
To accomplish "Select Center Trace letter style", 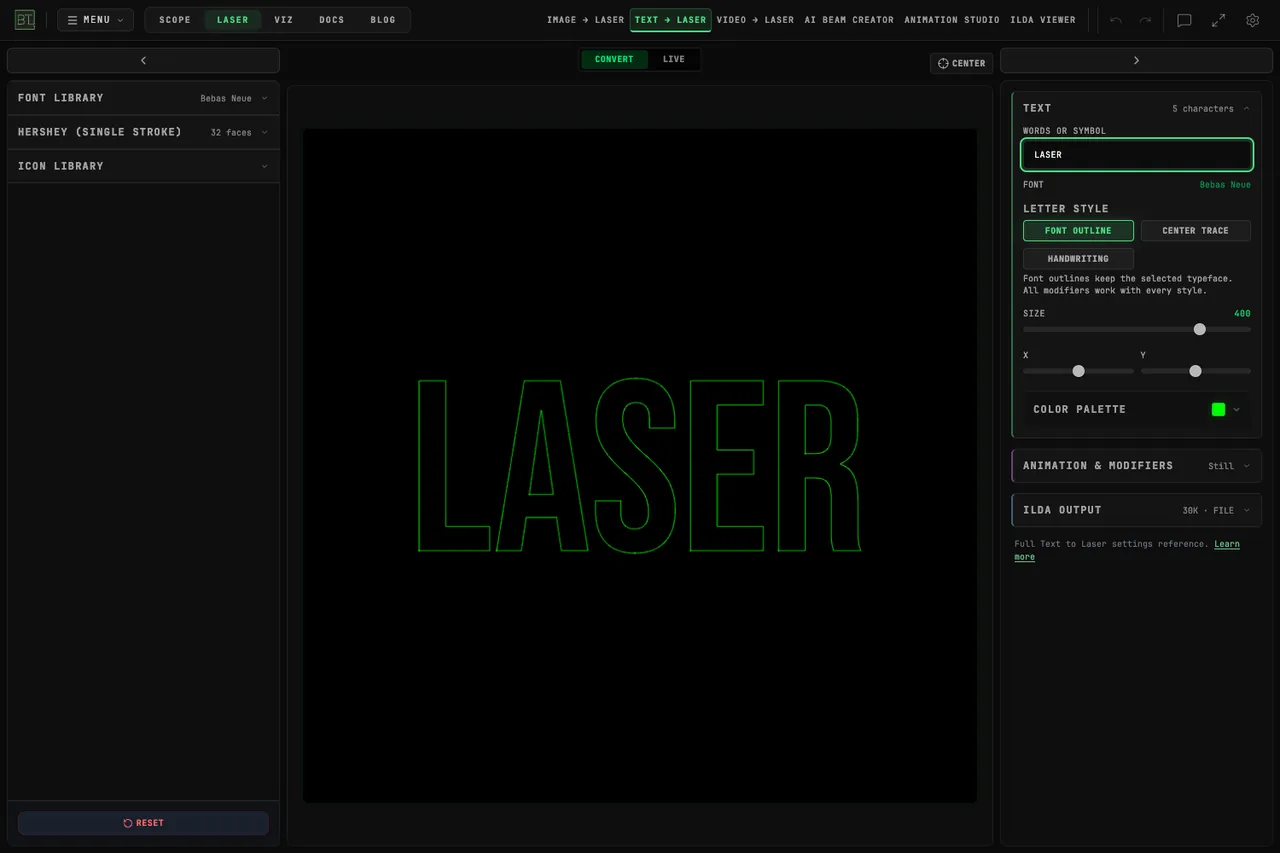I will 1195,231.
